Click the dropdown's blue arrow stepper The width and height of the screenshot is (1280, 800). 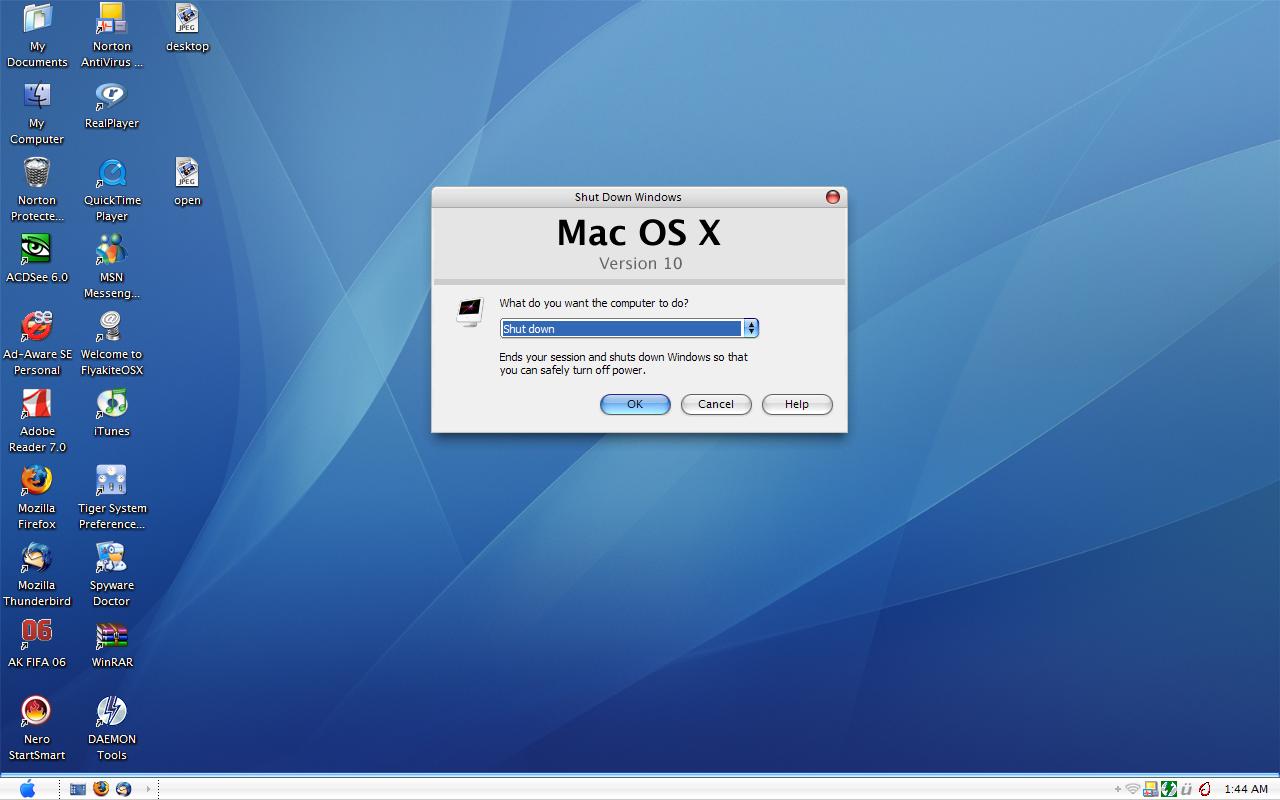click(751, 328)
